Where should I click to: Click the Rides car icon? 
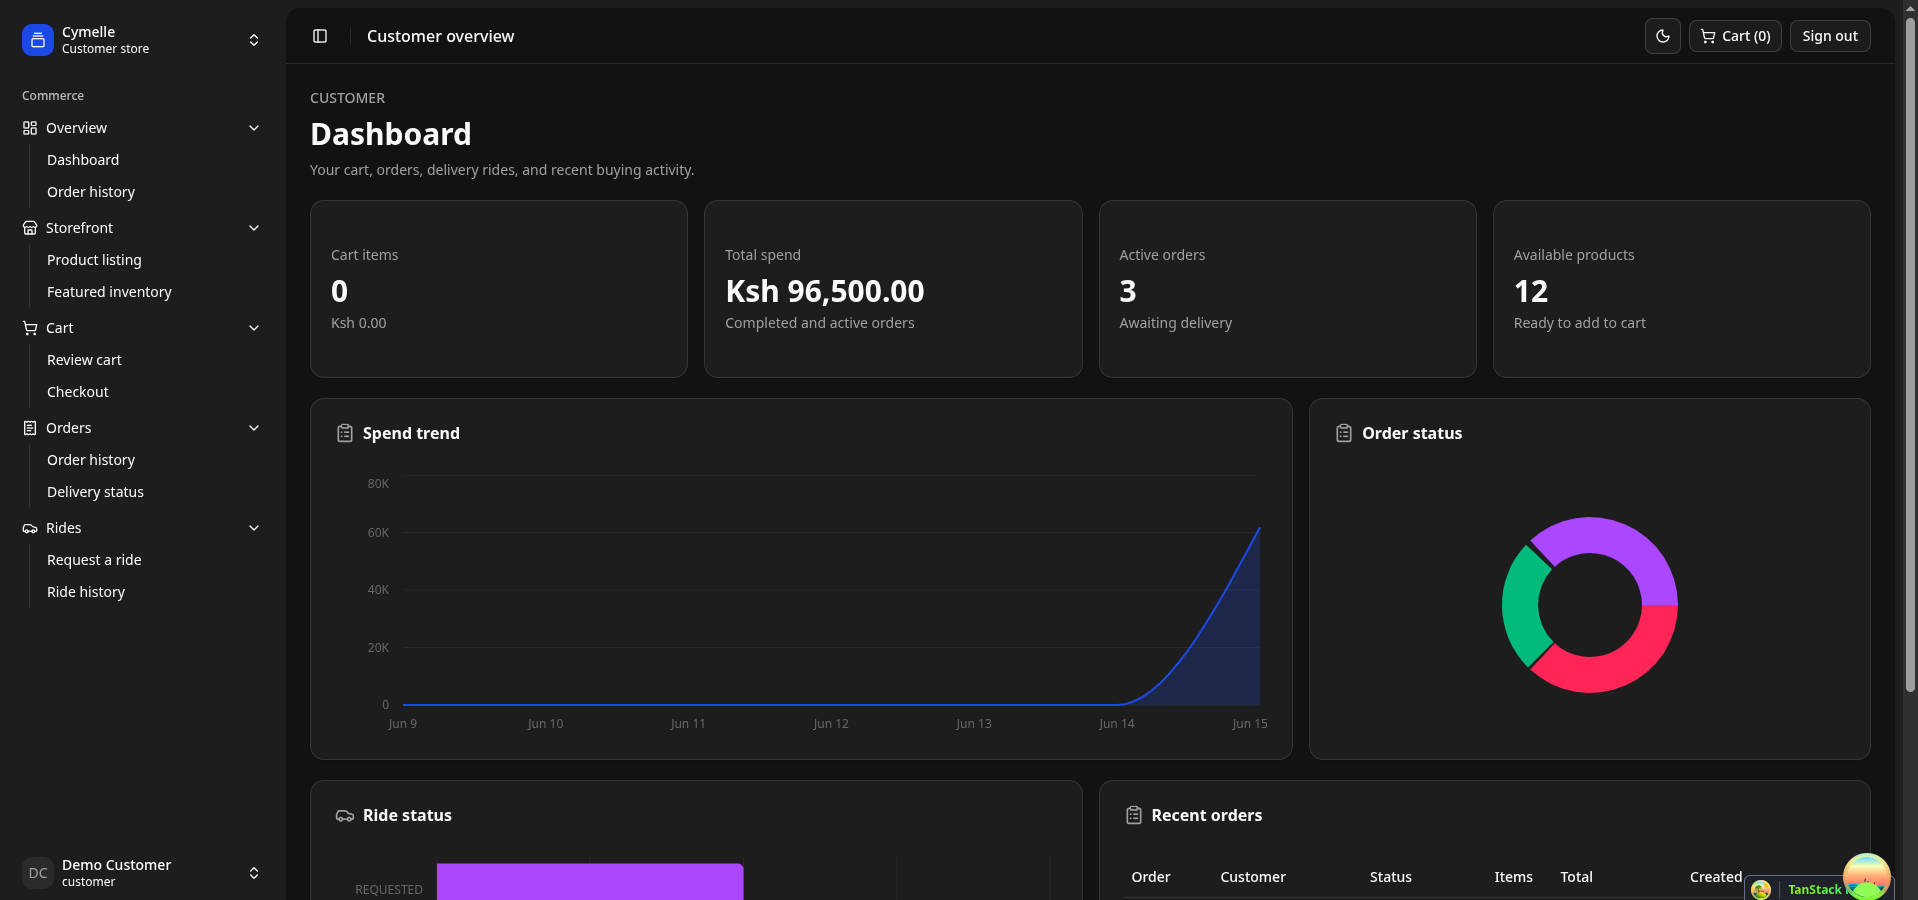(30, 528)
